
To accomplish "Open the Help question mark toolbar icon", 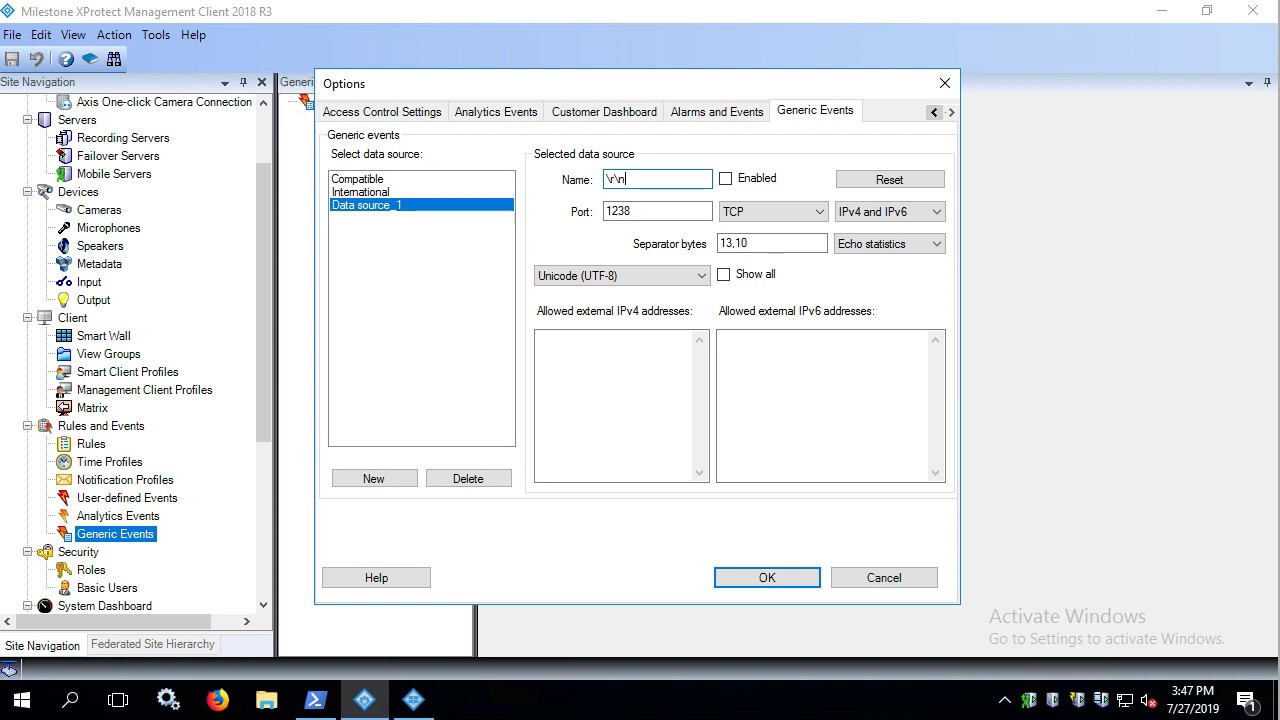I will [66, 59].
